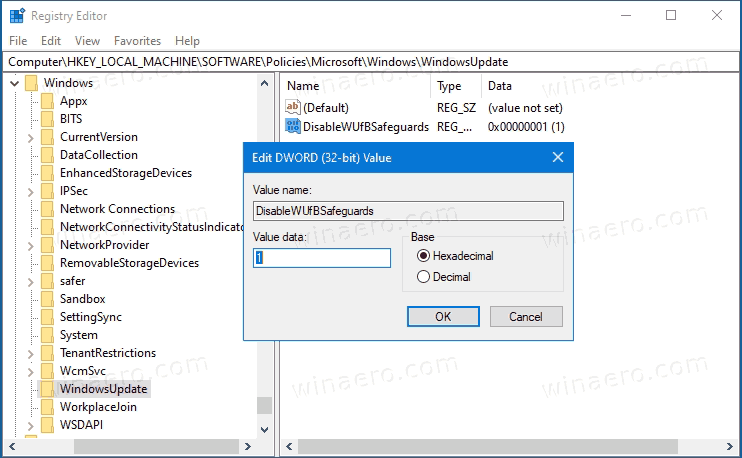Click the System folder icon
Viewport: 742px width, 458px height.
pyautogui.click(x=47, y=335)
